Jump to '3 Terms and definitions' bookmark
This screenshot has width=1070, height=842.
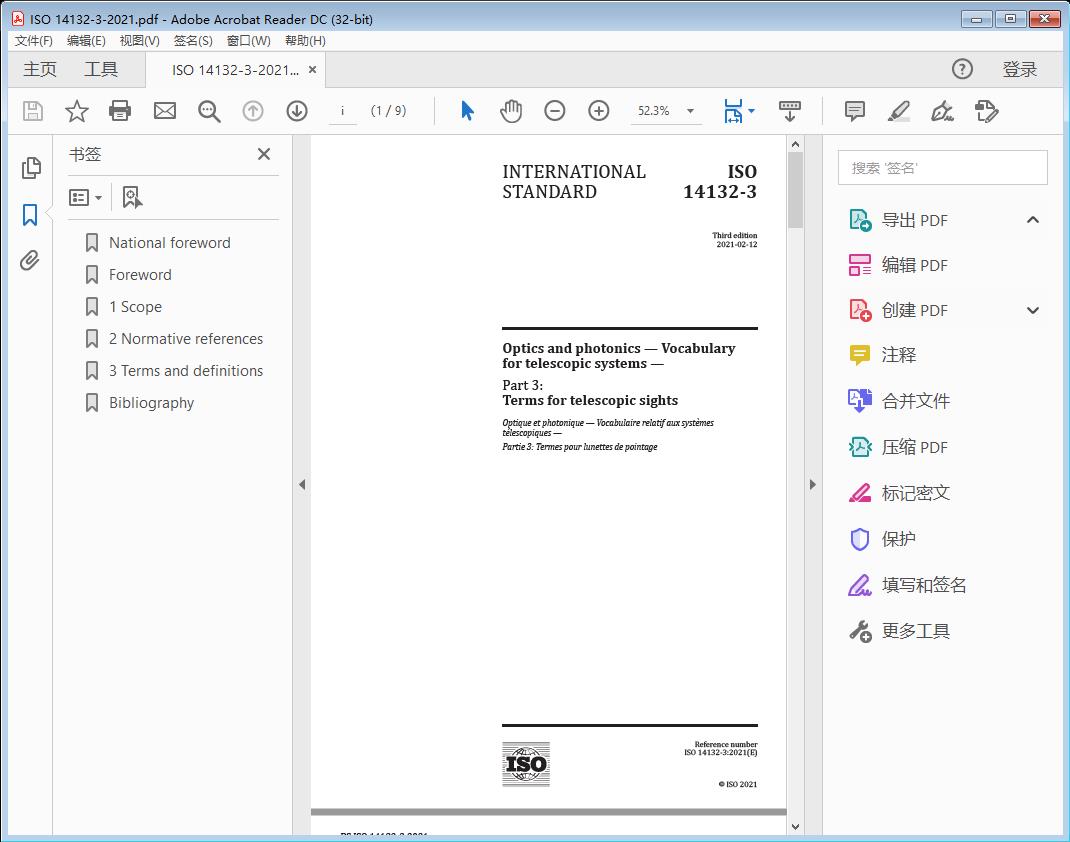[186, 371]
